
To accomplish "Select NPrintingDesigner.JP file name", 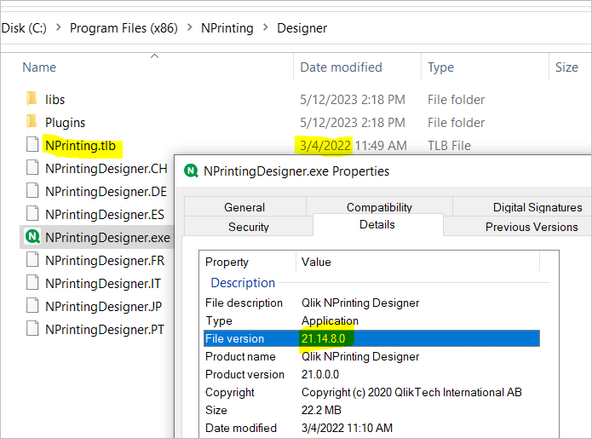I will [x=103, y=307].
